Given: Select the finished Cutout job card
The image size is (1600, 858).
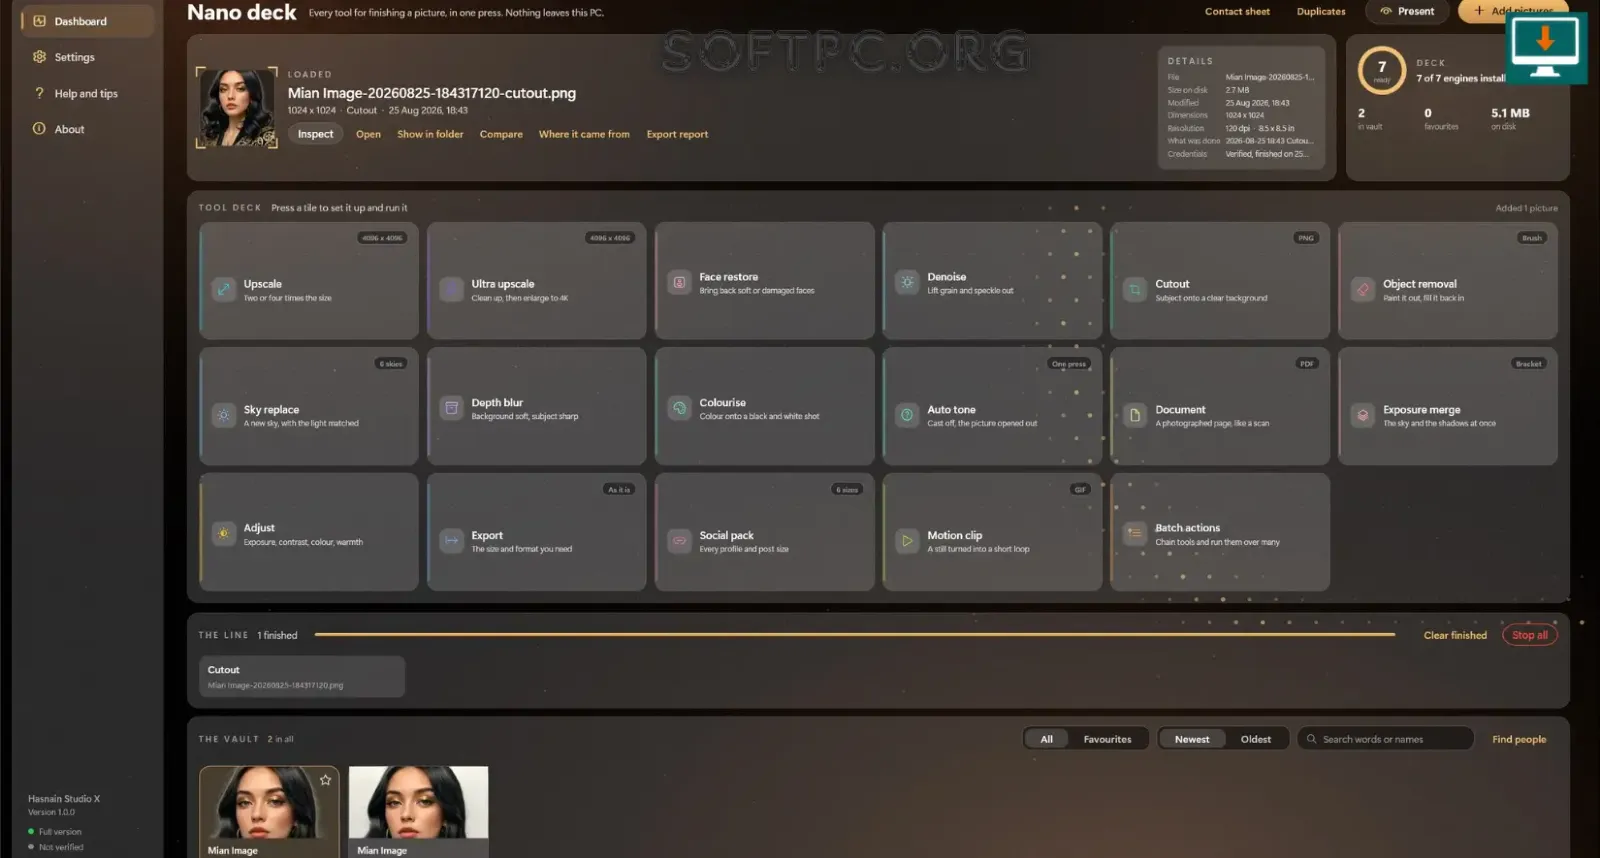Looking at the screenshot, I should pos(302,677).
